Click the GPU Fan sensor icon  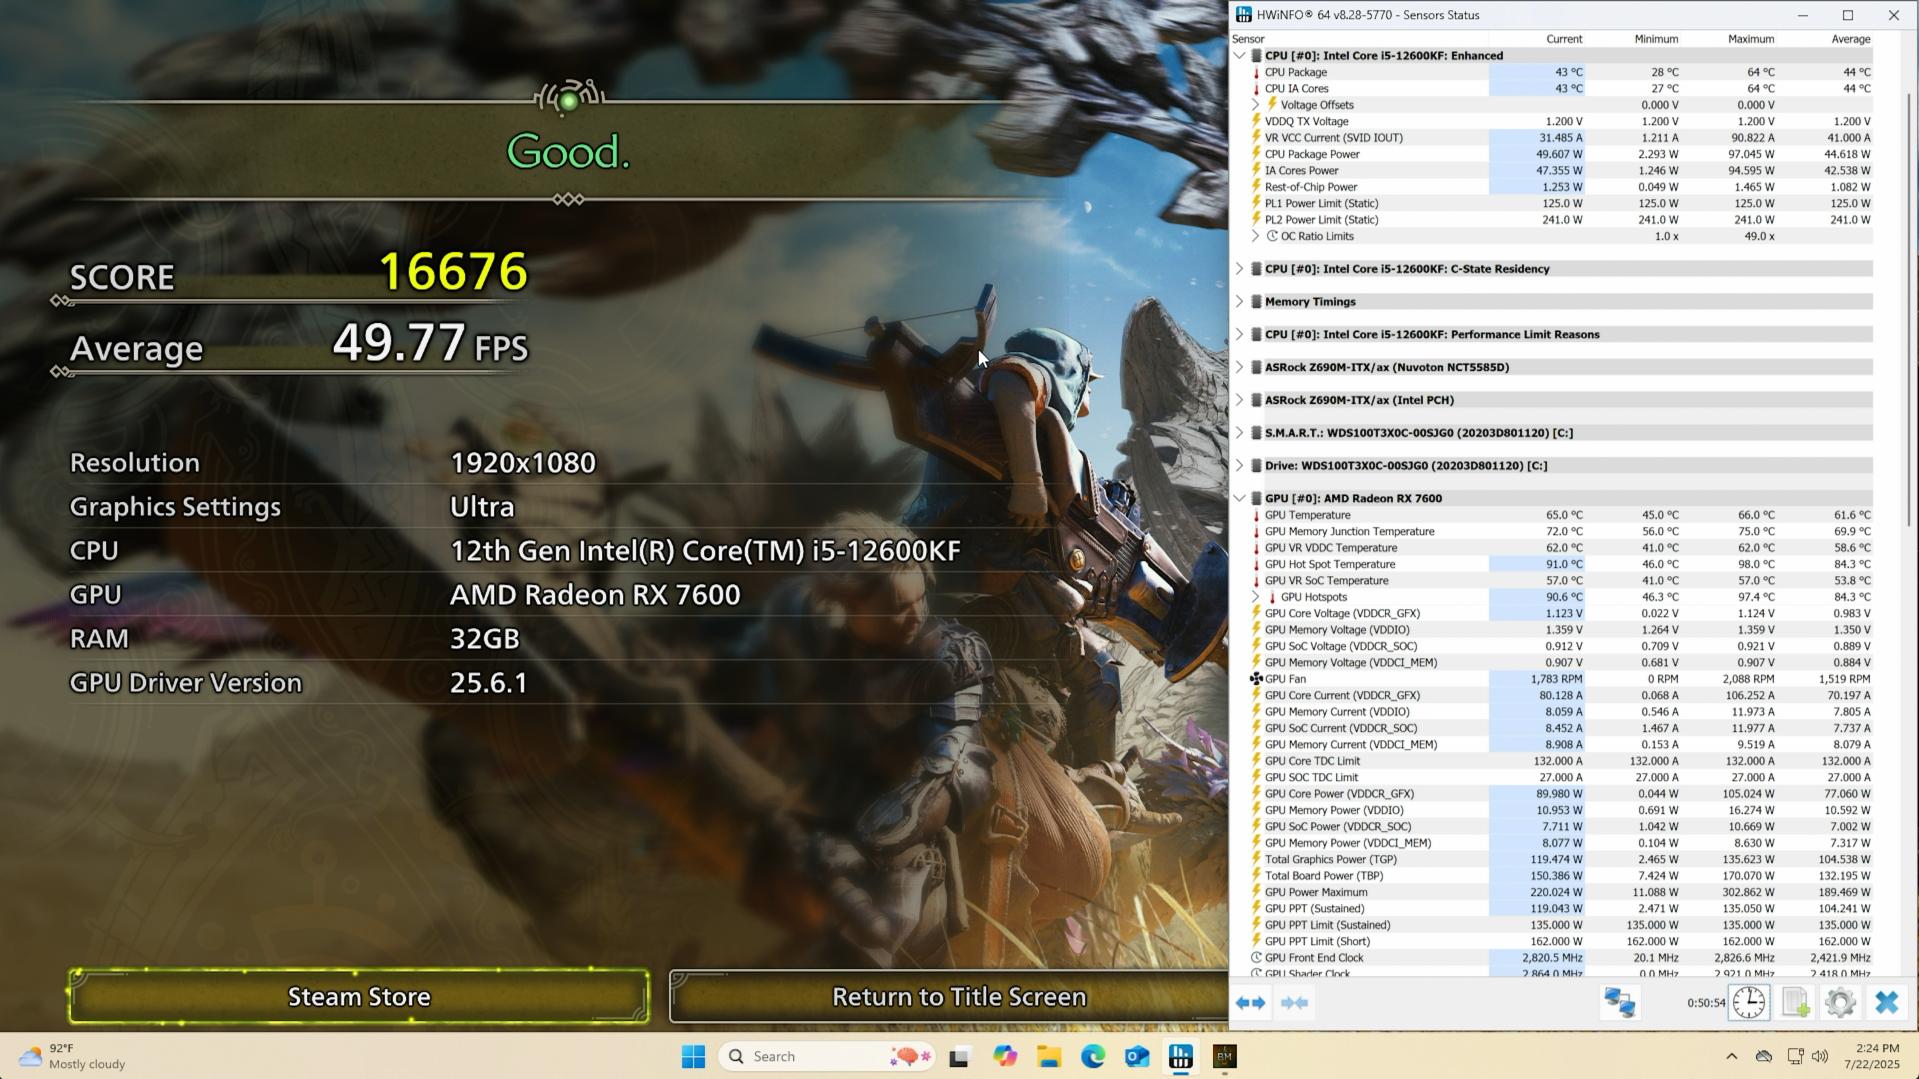(x=1256, y=679)
